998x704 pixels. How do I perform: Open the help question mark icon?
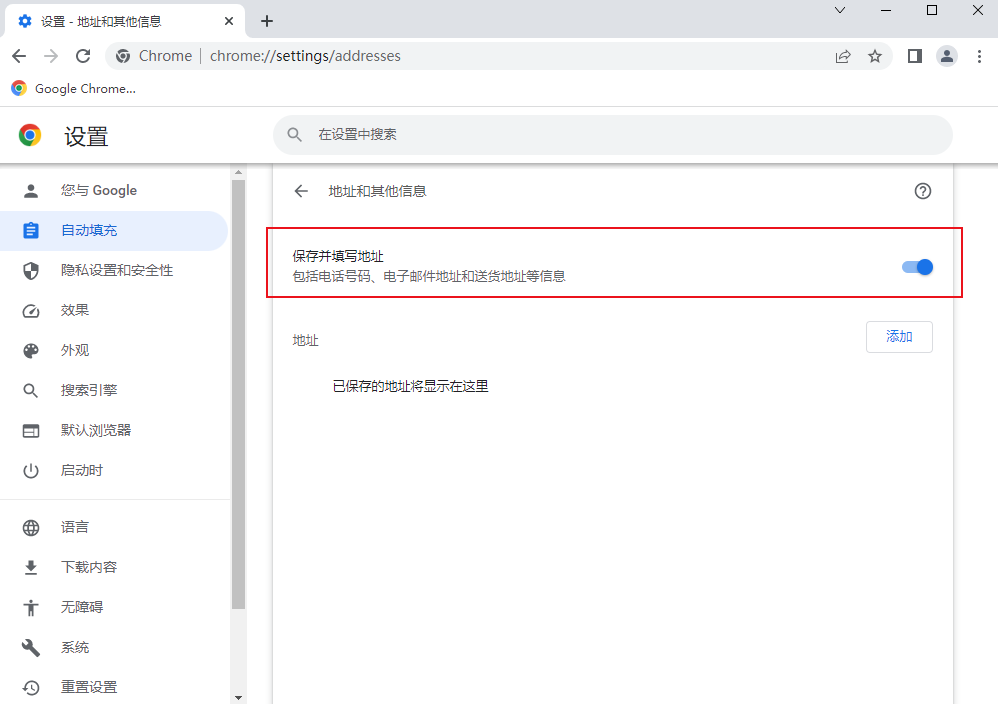[x=923, y=190]
